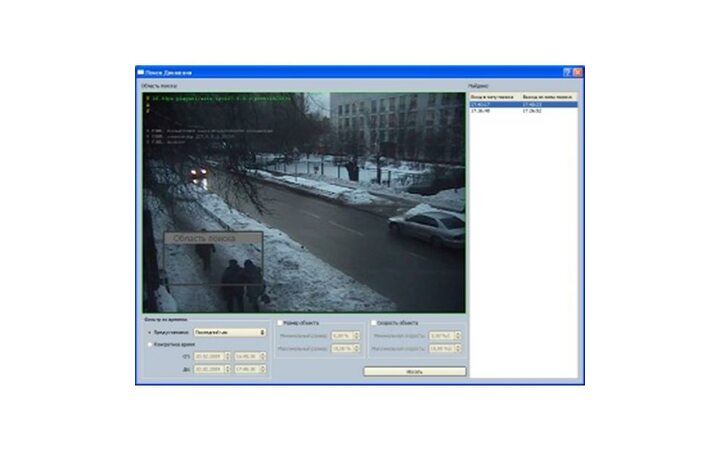The image size is (720, 450).
Task: Click the help question-mark button in title bar
Action: point(567,72)
